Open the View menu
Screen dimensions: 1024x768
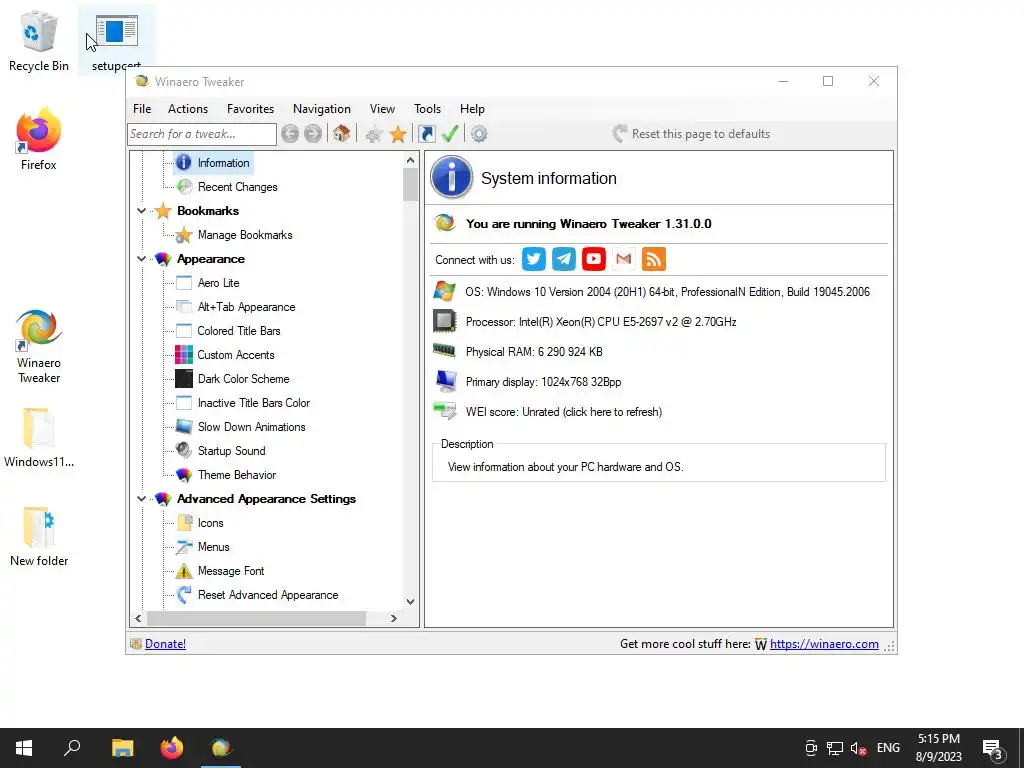pos(382,109)
